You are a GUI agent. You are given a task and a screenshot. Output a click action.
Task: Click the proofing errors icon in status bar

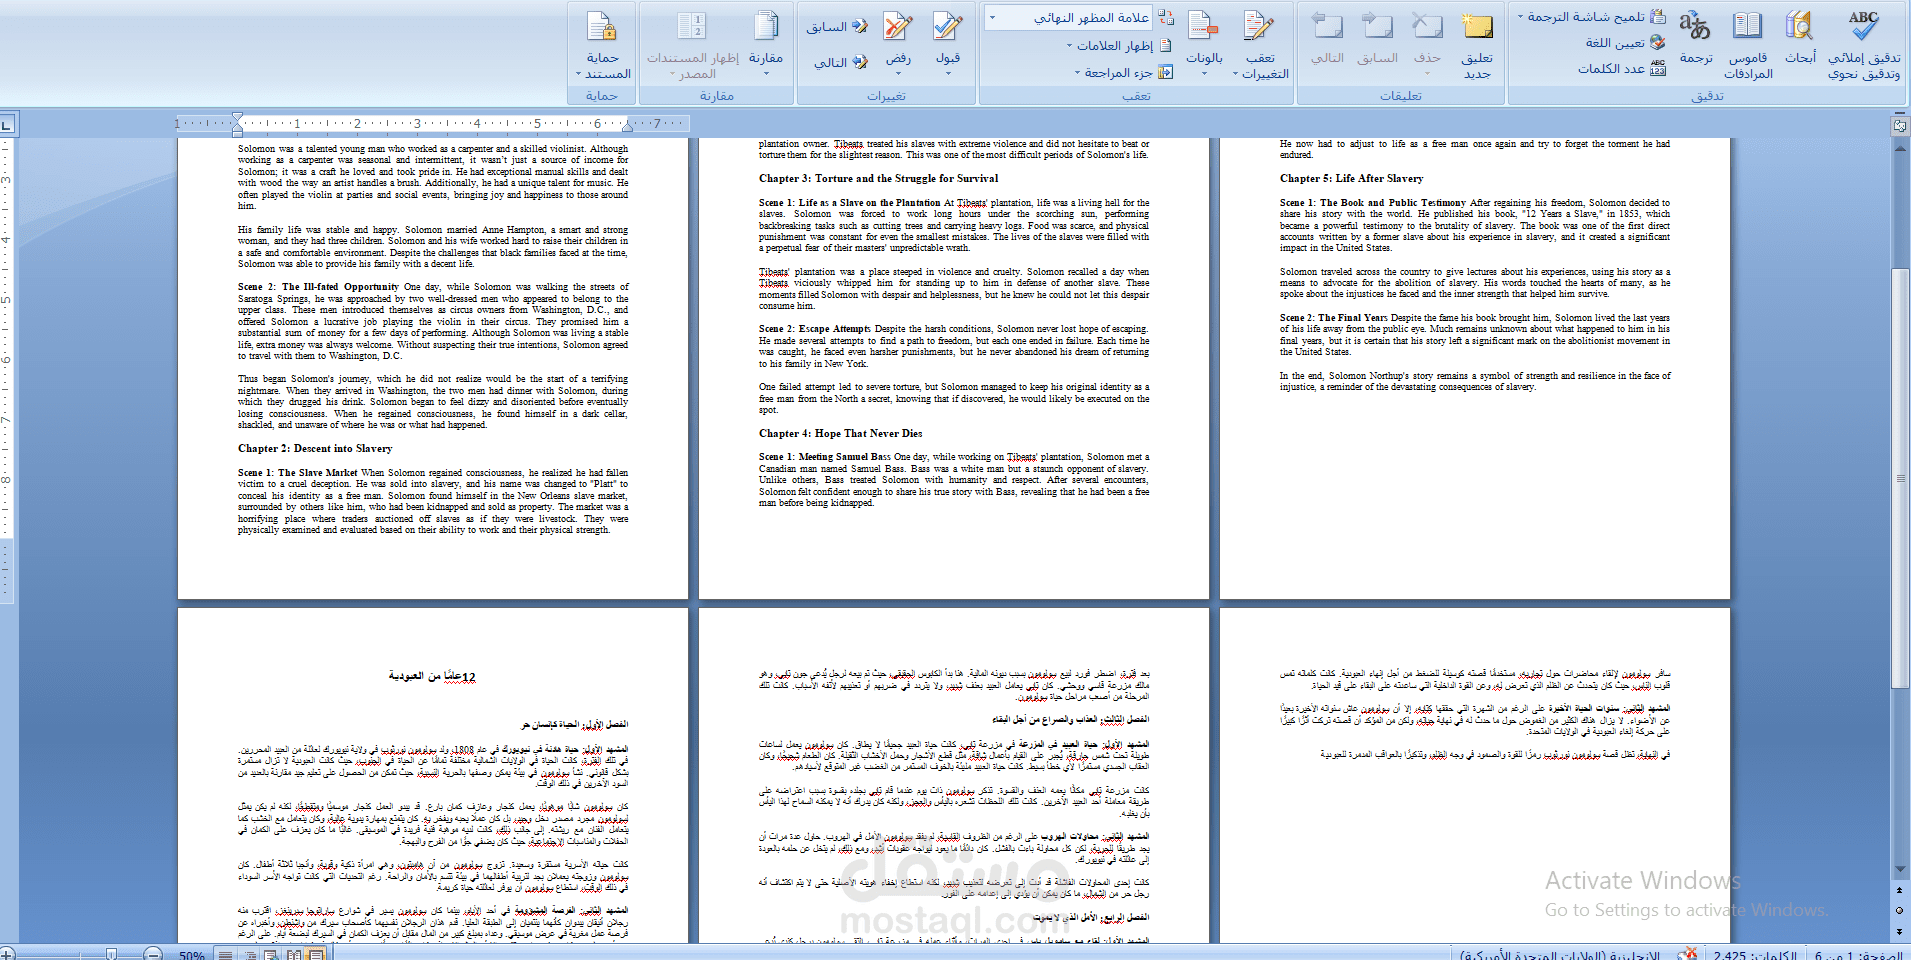click(1688, 954)
